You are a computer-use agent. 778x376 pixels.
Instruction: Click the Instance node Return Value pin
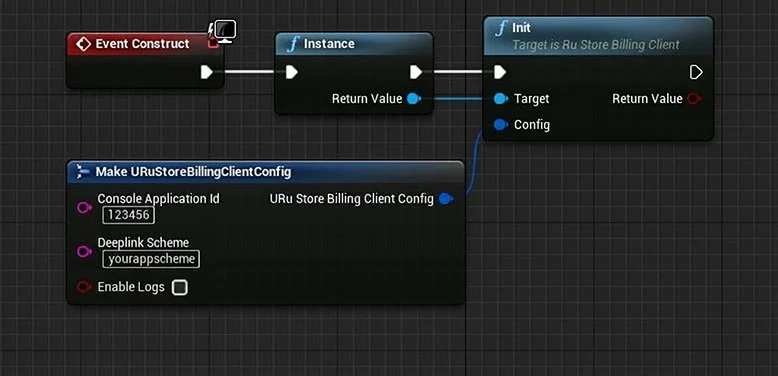pyautogui.click(x=413, y=99)
